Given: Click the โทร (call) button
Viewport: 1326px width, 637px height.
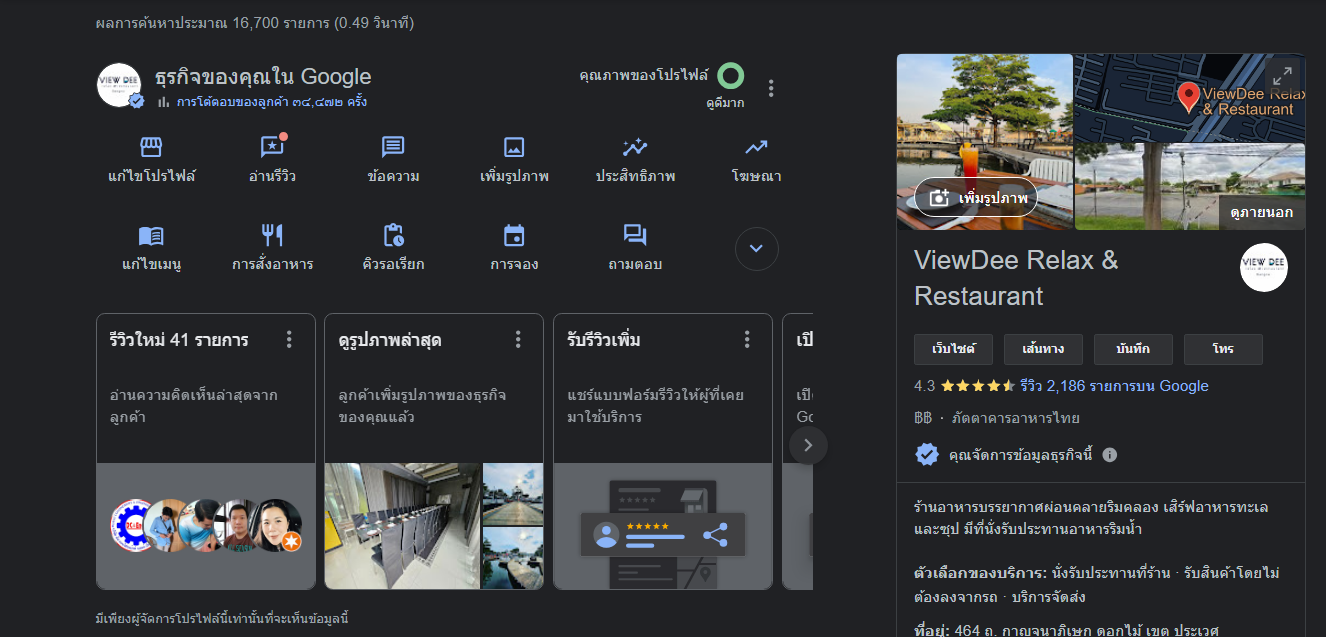Looking at the screenshot, I should (x=1223, y=350).
